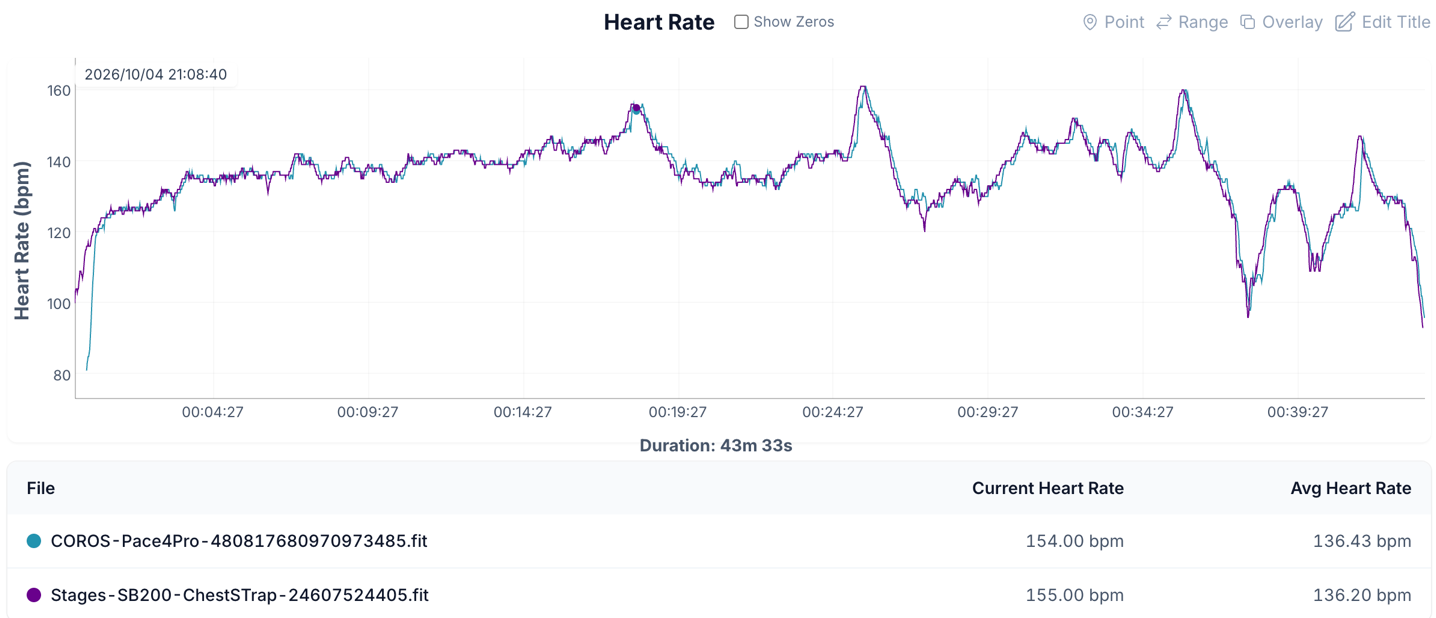1436x618 pixels.
Task: Click the purple Stages file color dot
Action: click(34, 595)
